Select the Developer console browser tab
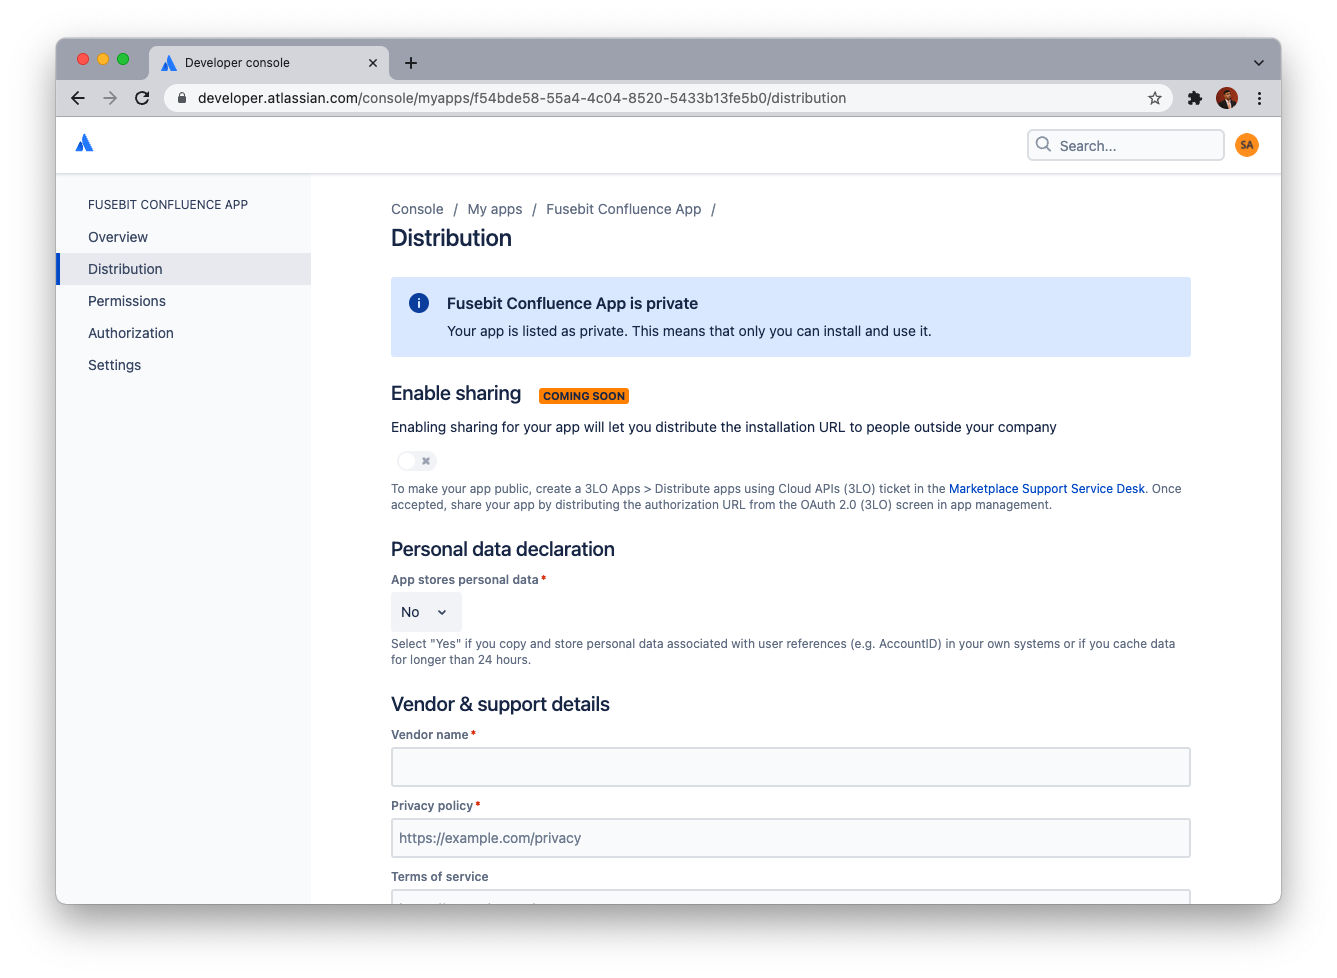Viewport: 1337px width, 978px height. (269, 63)
